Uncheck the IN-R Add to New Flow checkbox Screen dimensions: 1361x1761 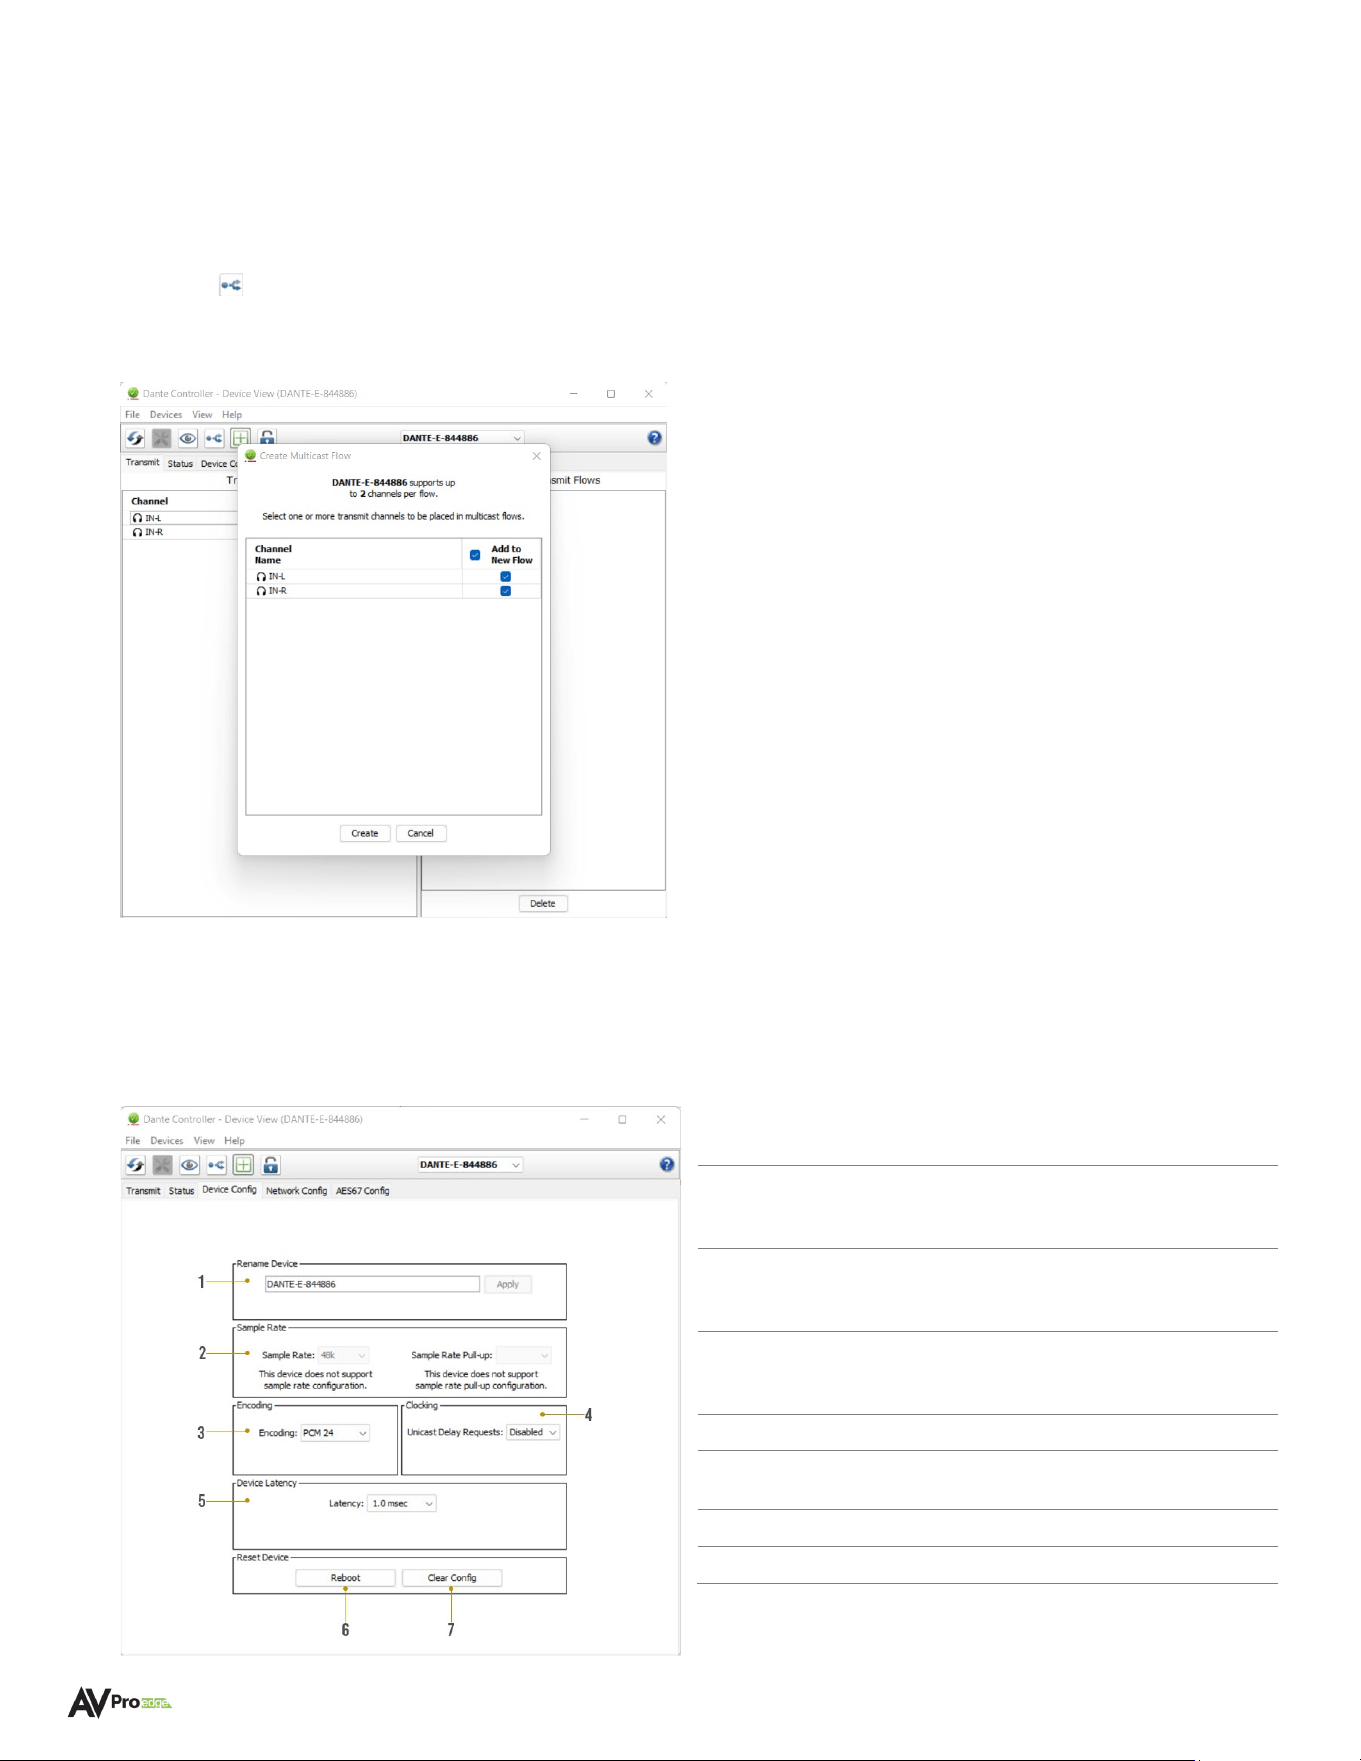[505, 591]
